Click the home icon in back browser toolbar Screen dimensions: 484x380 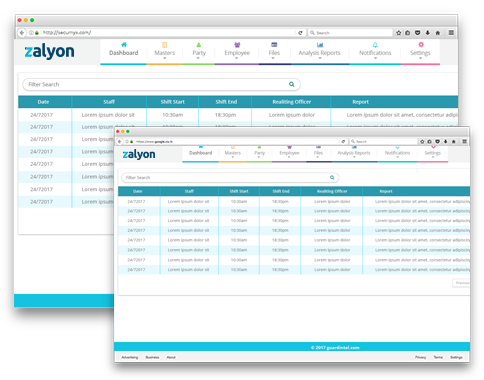(438, 33)
